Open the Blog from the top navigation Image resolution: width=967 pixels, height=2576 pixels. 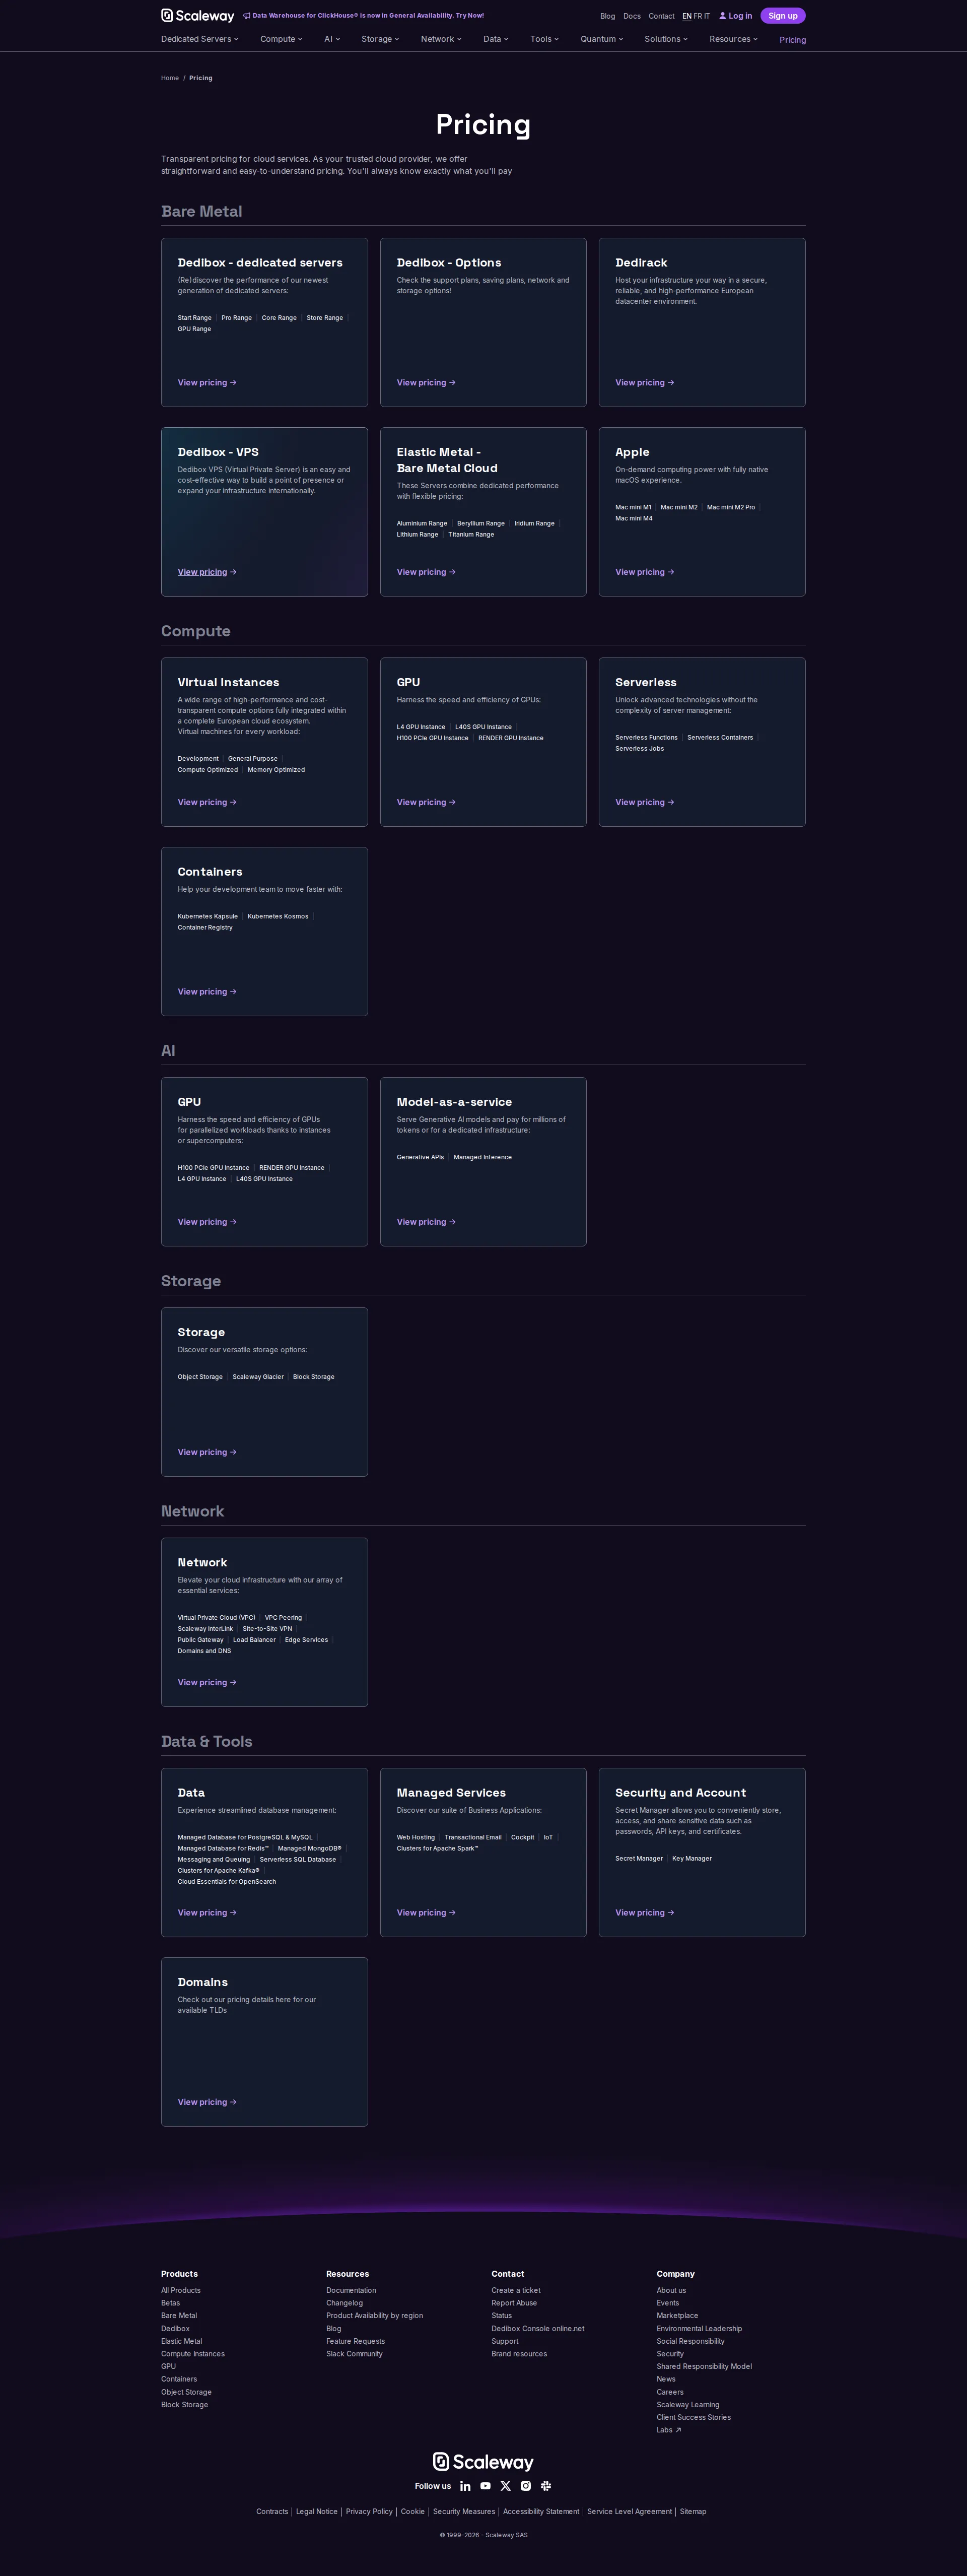click(607, 16)
